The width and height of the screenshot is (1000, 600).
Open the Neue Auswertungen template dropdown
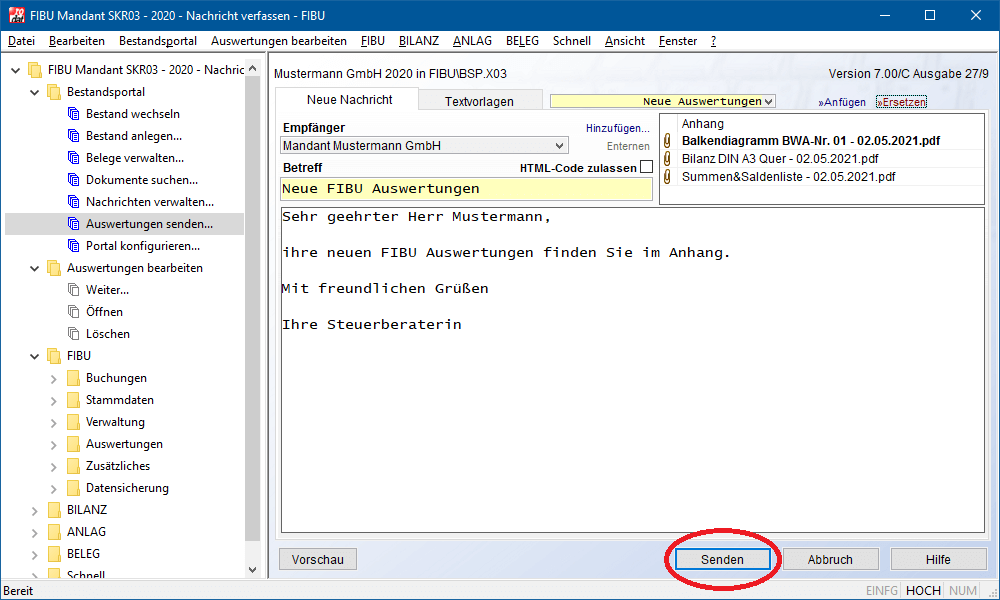click(768, 101)
